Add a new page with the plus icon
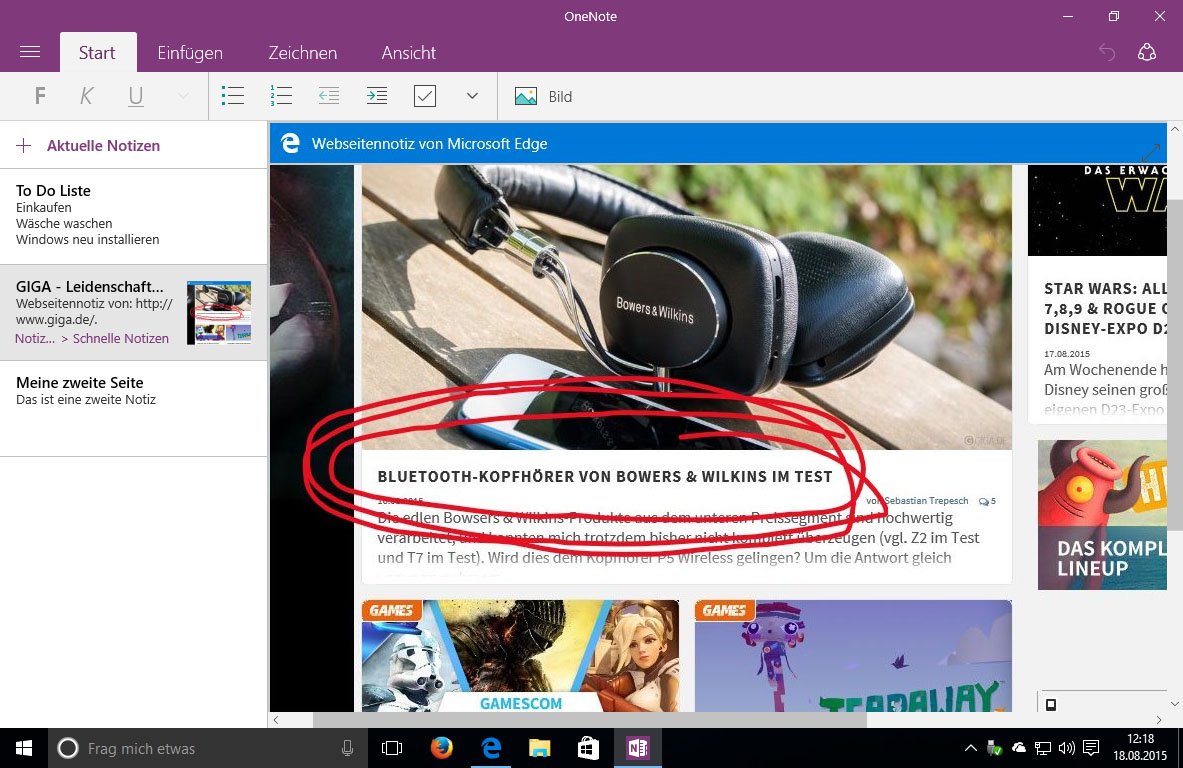This screenshot has height=768, width=1183. click(x=24, y=146)
